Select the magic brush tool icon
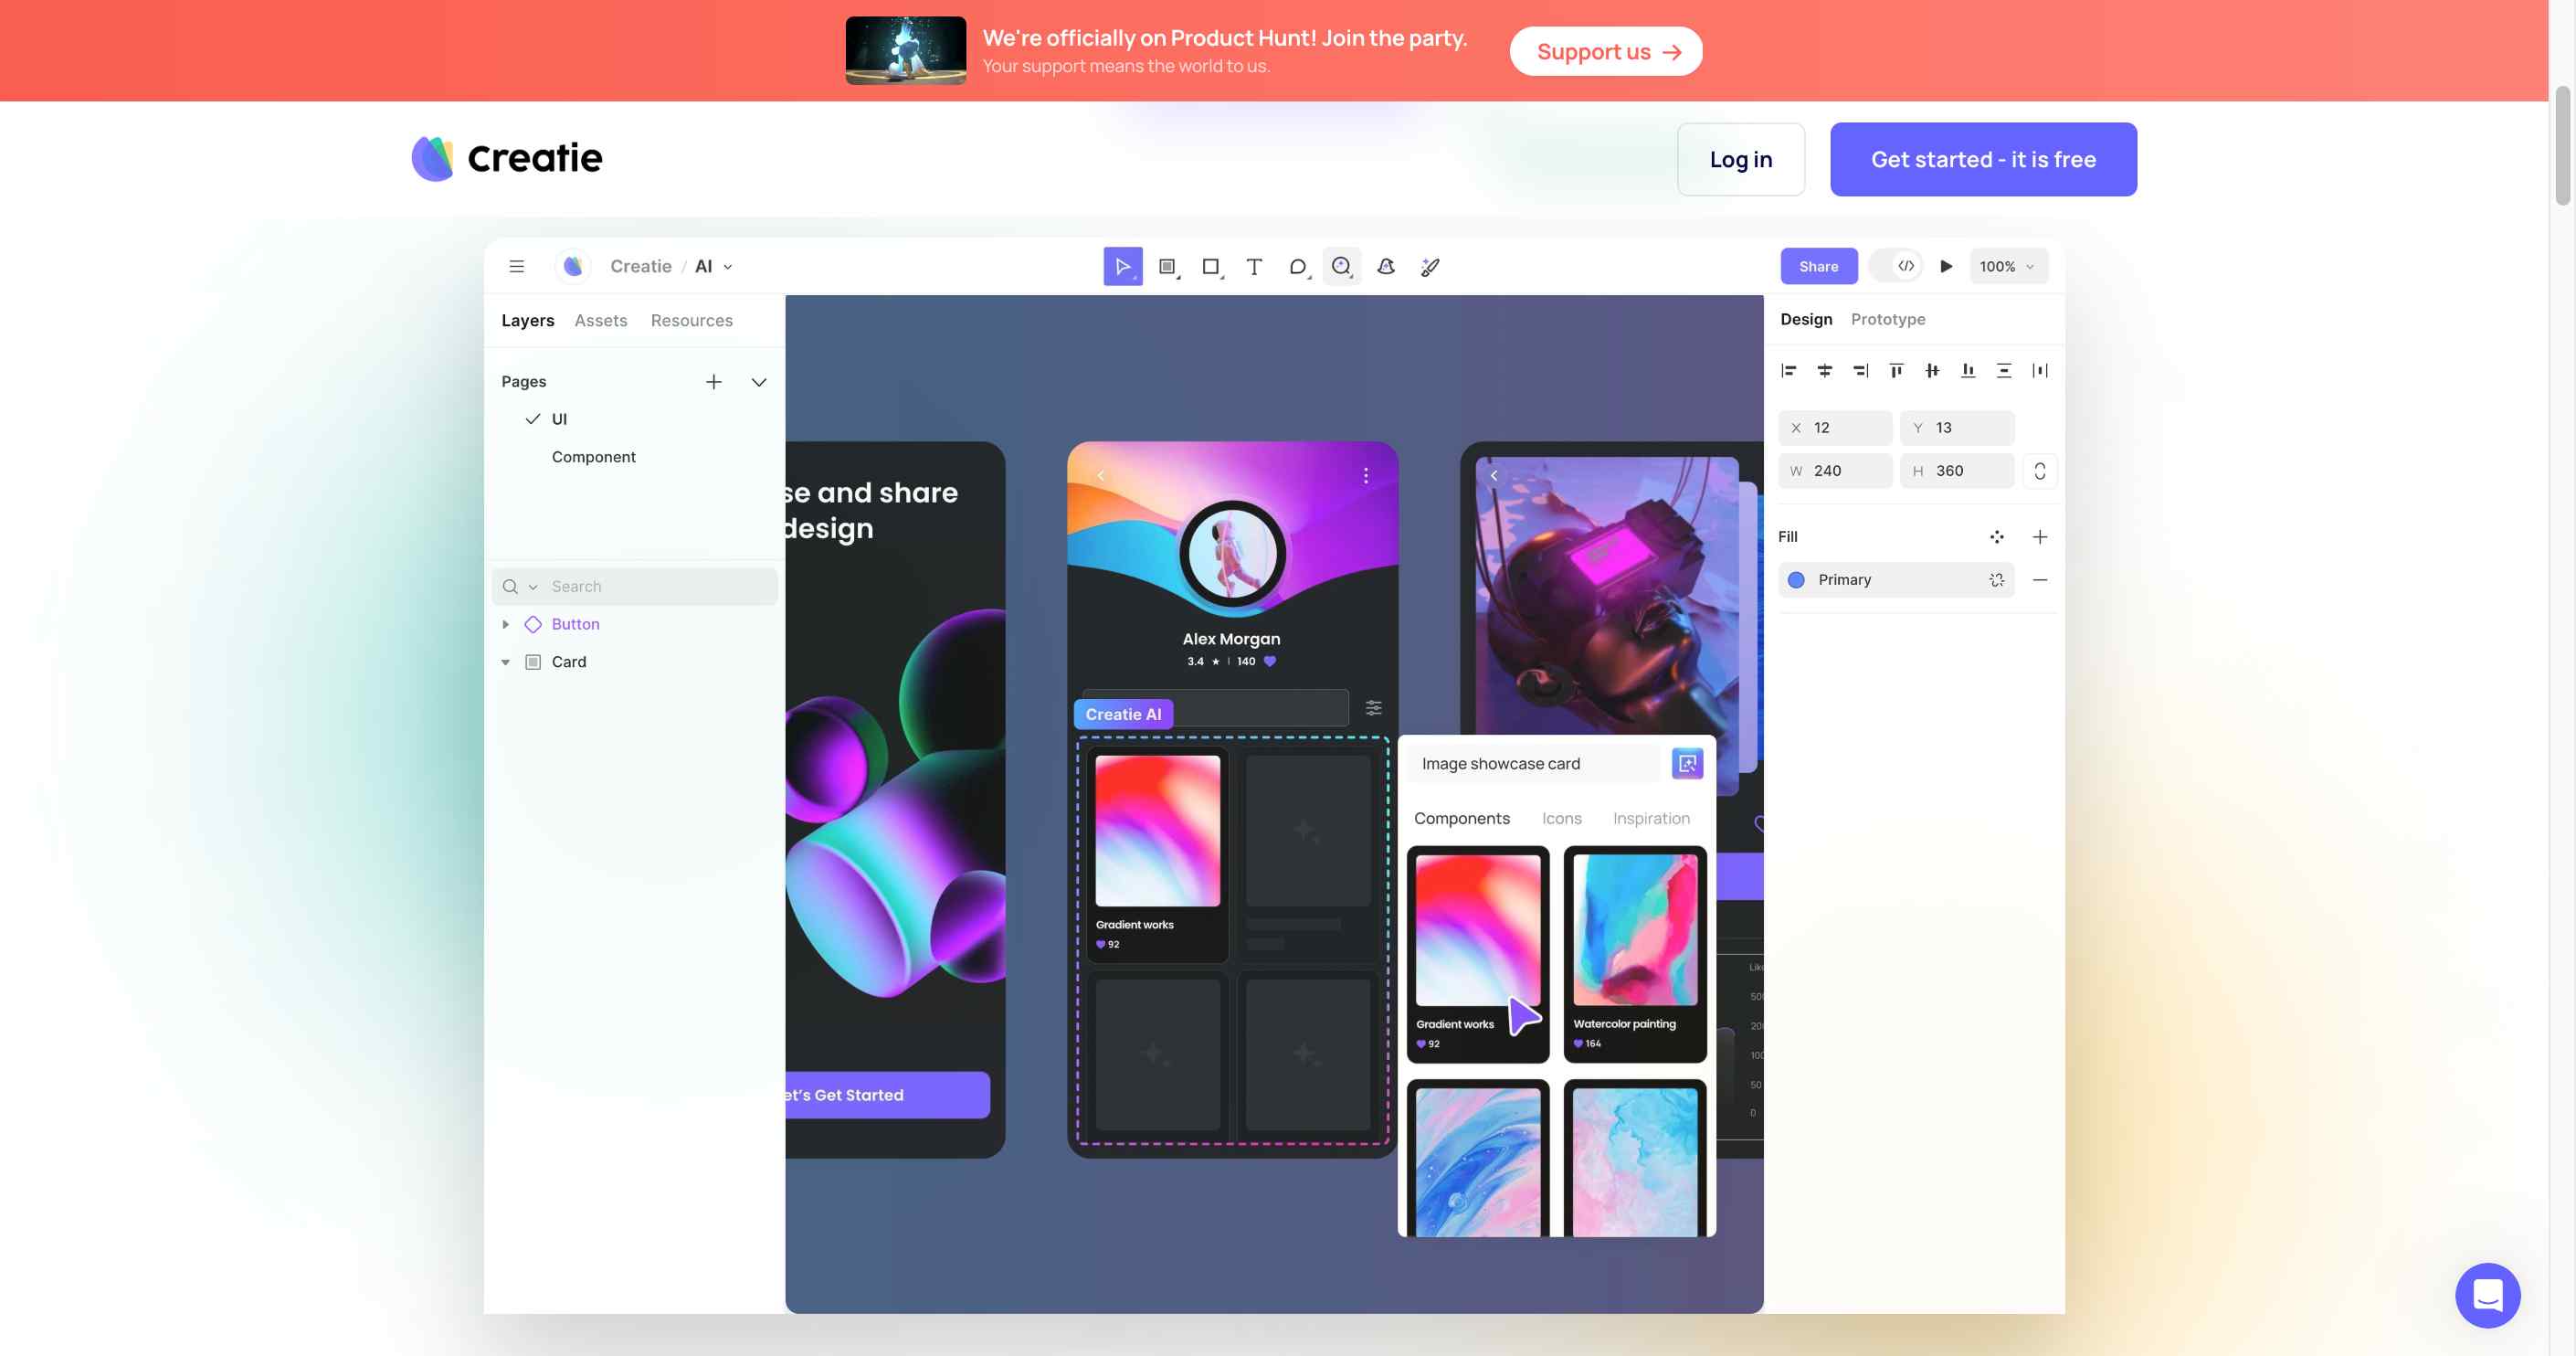The image size is (2576, 1356). (x=1430, y=266)
